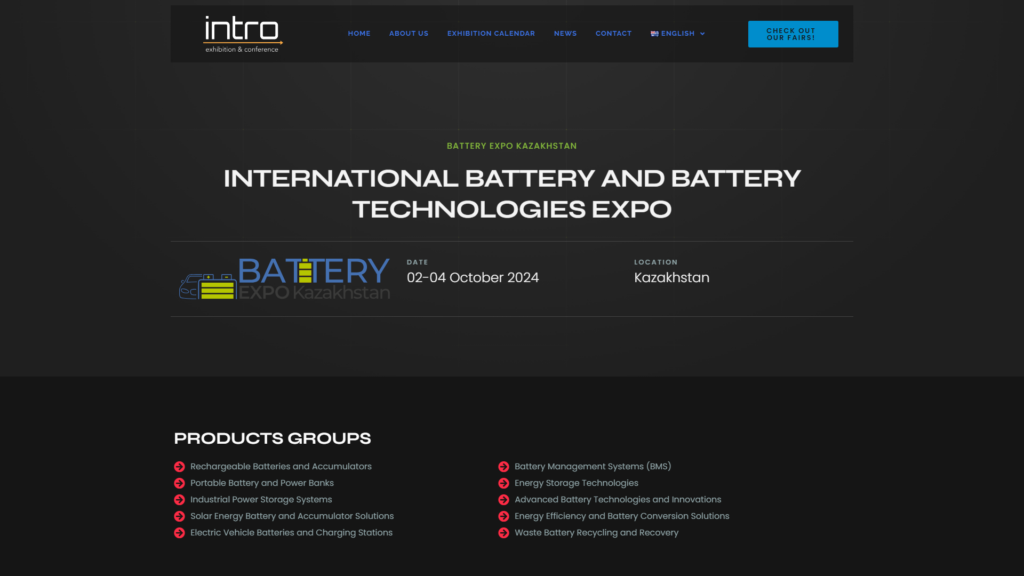Select Rechargeable Batteries and Accumulators text
This screenshot has width=1024, height=576.
[x=281, y=466]
